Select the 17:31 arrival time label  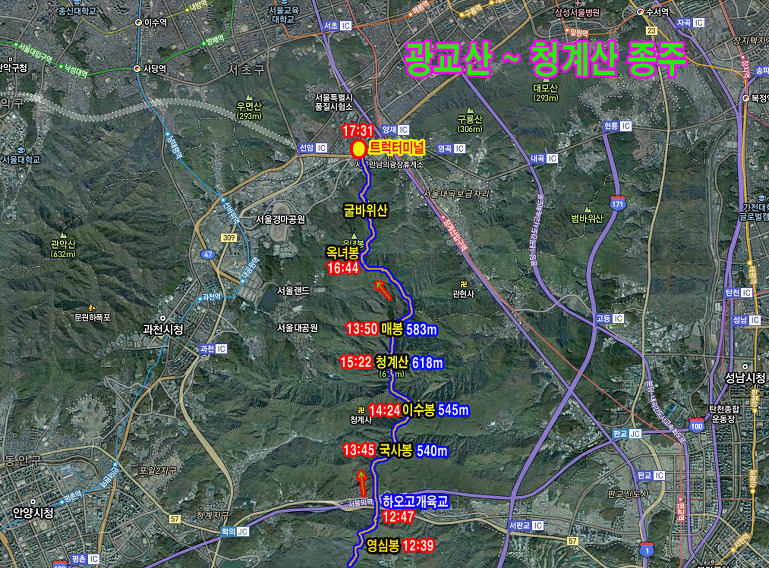pyautogui.click(x=357, y=131)
